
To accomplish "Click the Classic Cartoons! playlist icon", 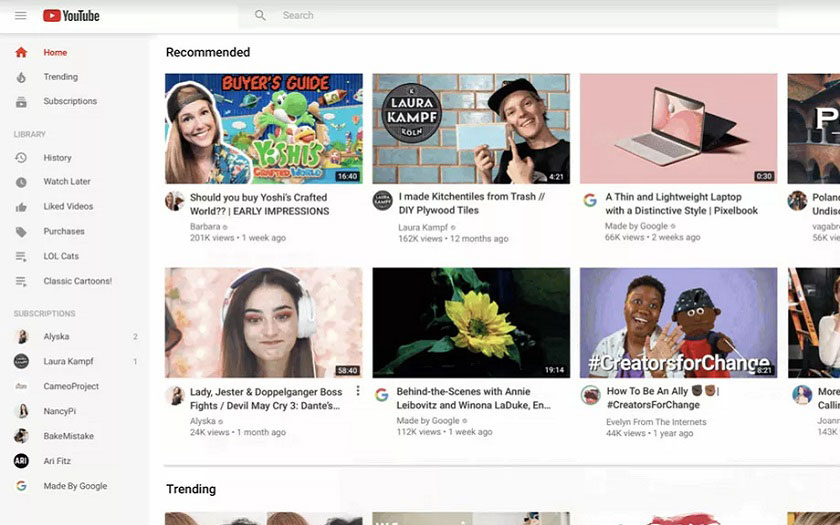I will tap(21, 281).
